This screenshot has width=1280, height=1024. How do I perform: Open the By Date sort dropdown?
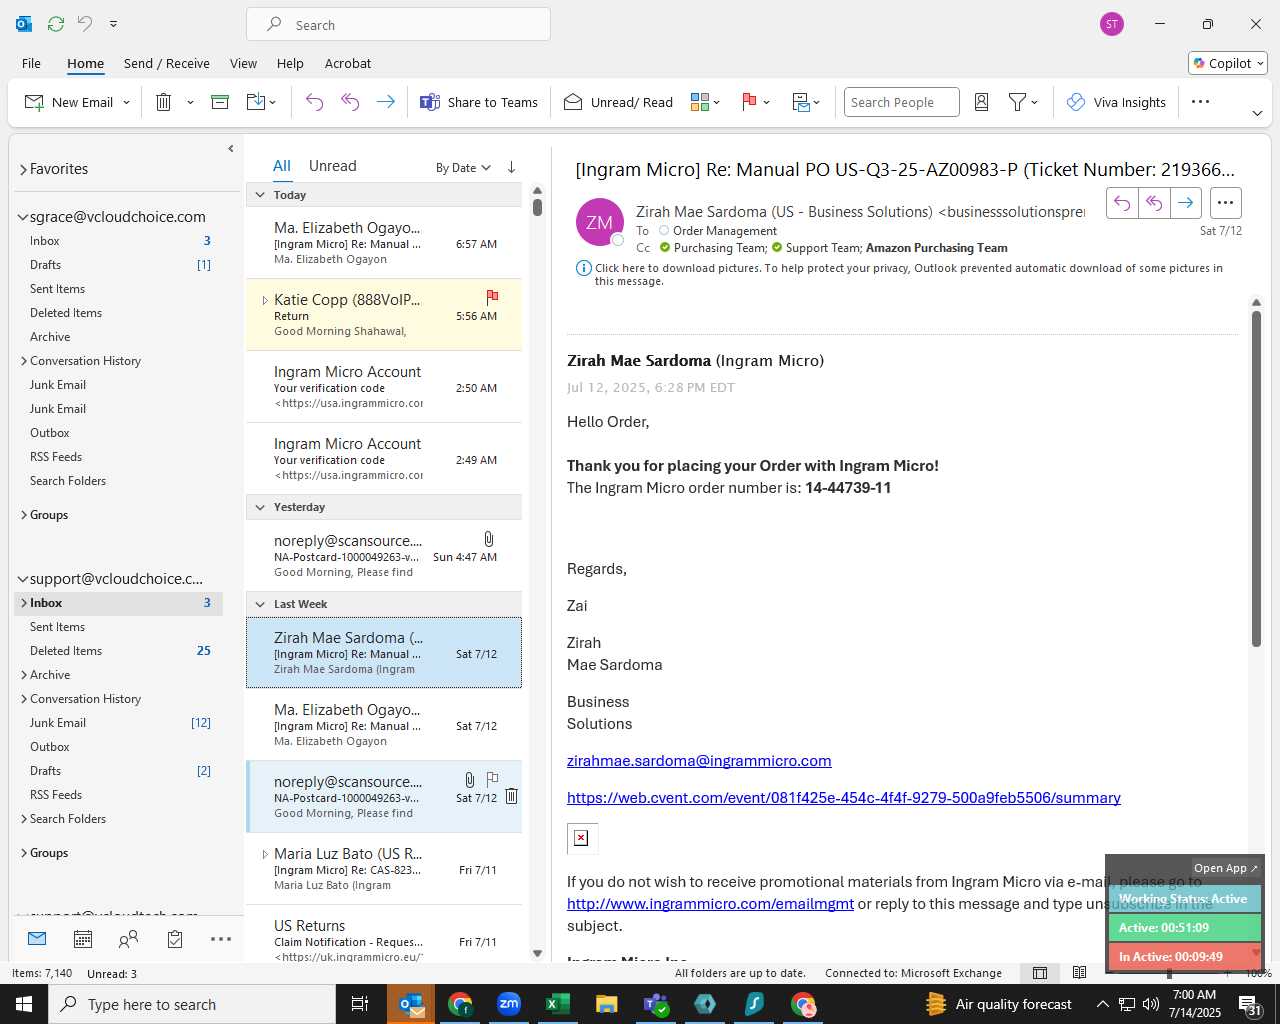pyautogui.click(x=463, y=168)
